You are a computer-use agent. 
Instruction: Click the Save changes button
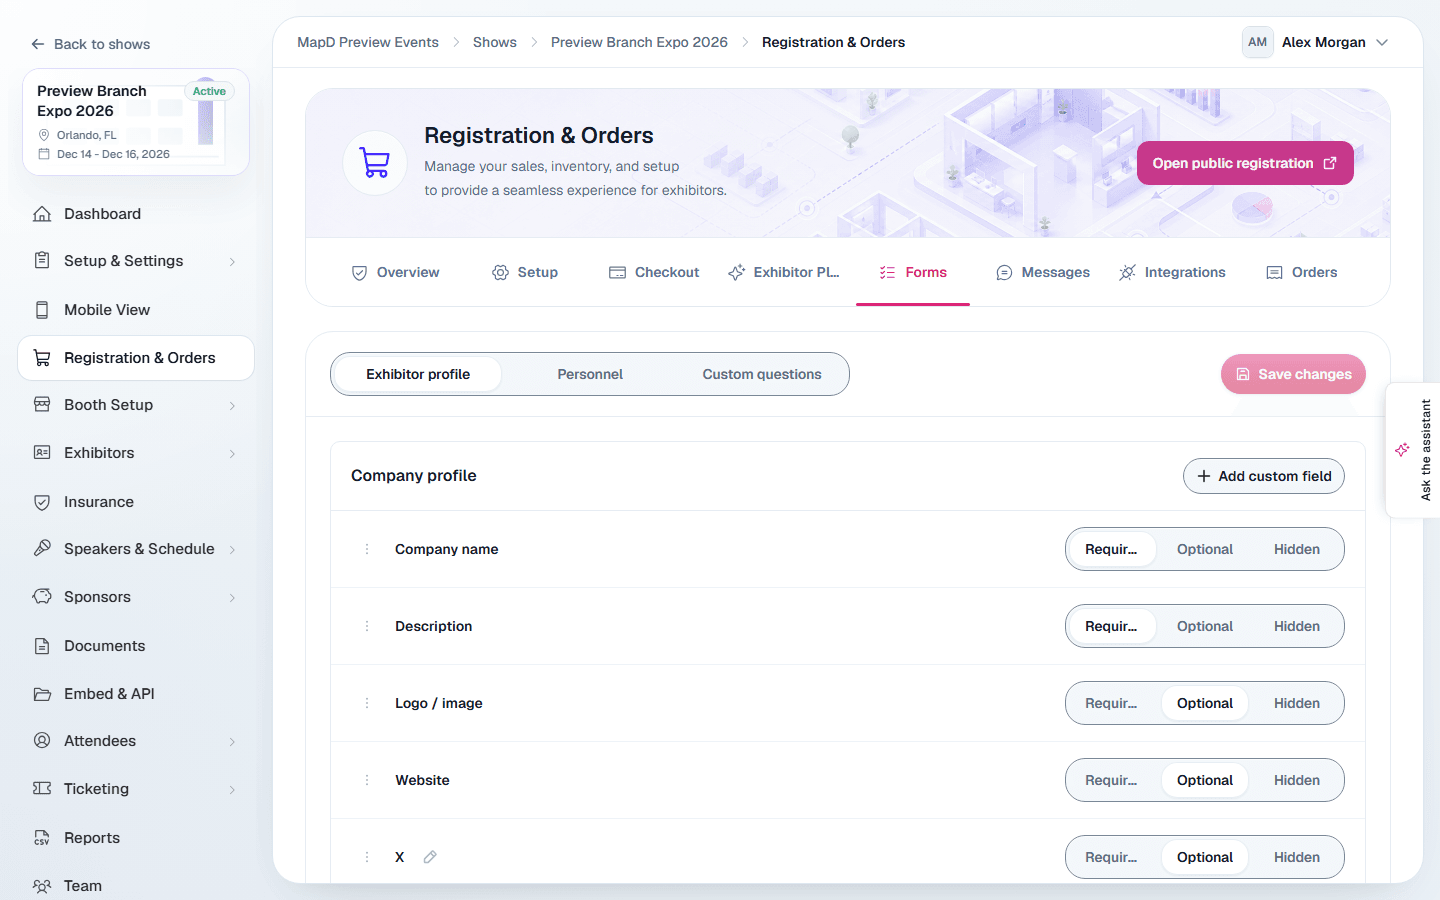(x=1293, y=374)
